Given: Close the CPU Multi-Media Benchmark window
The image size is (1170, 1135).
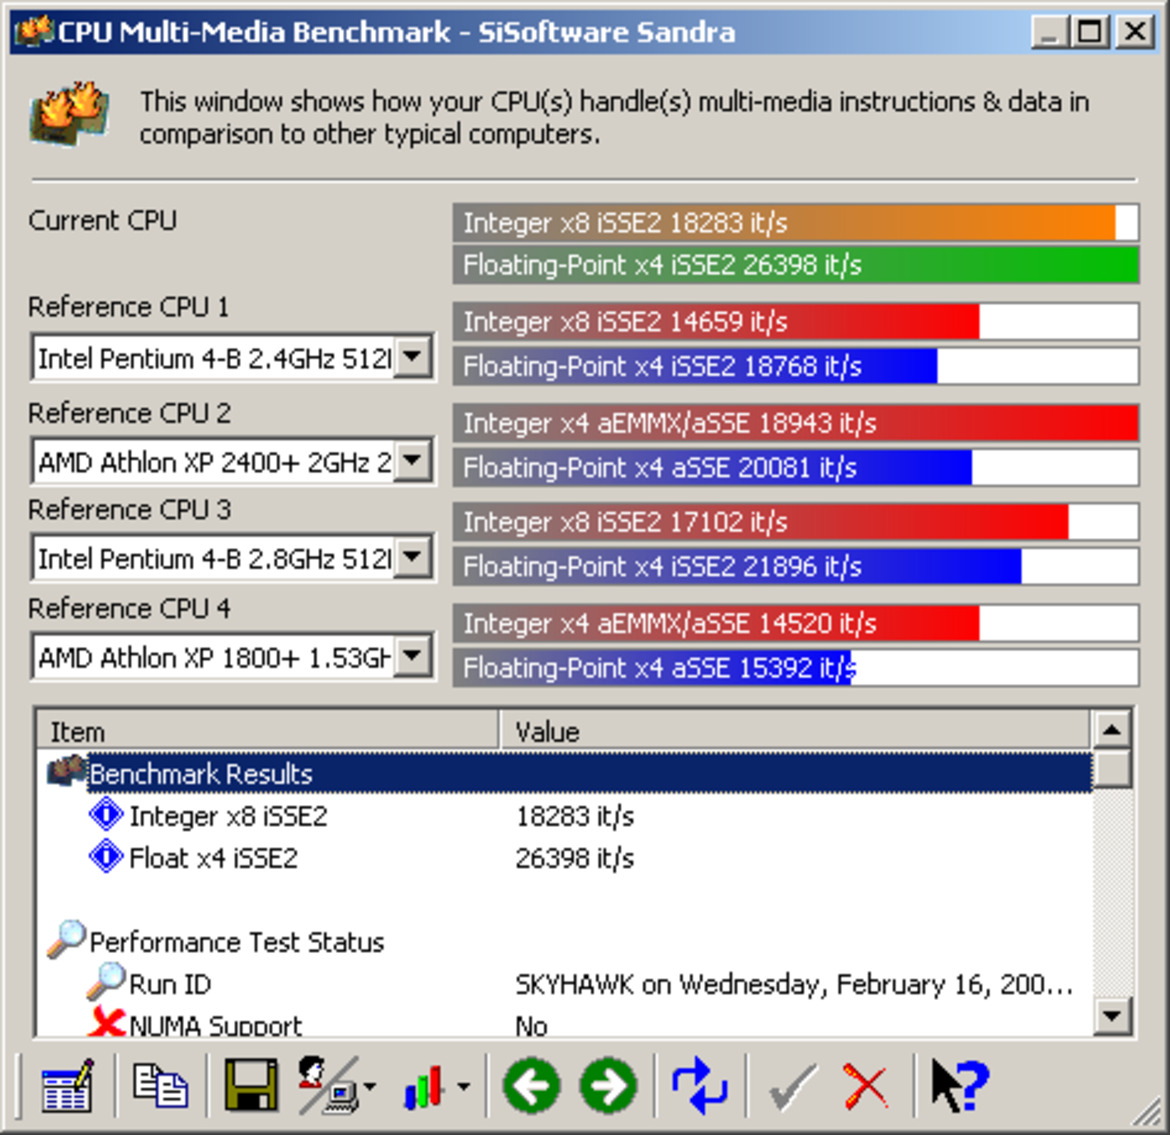Looking at the screenshot, I should tap(1135, 32).
